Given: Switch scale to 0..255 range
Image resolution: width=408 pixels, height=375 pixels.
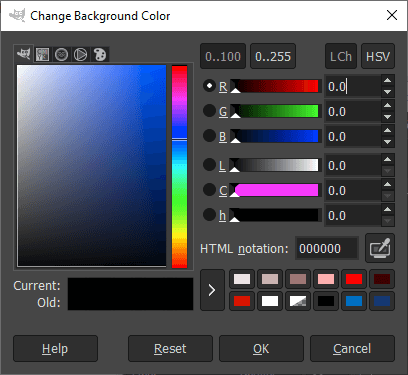Looking at the screenshot, I should coord(273,56).
